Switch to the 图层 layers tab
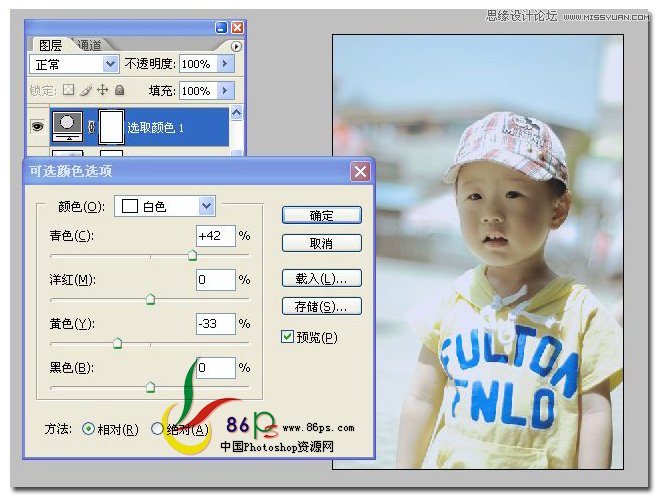660x500 pixels. (50, 45)
